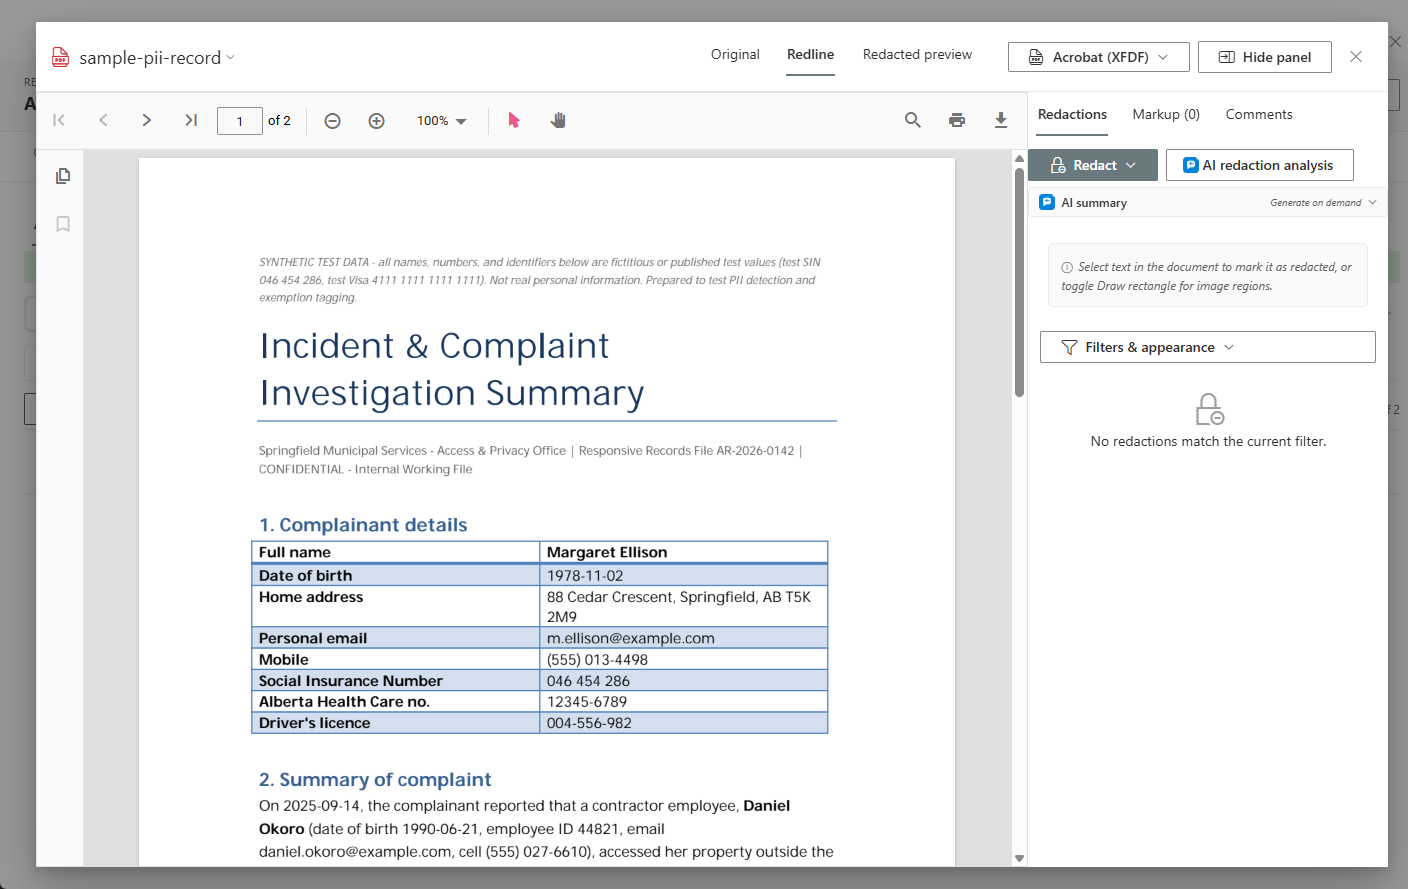
Task: Click the page number input field
Action: [x=240, y=121]
